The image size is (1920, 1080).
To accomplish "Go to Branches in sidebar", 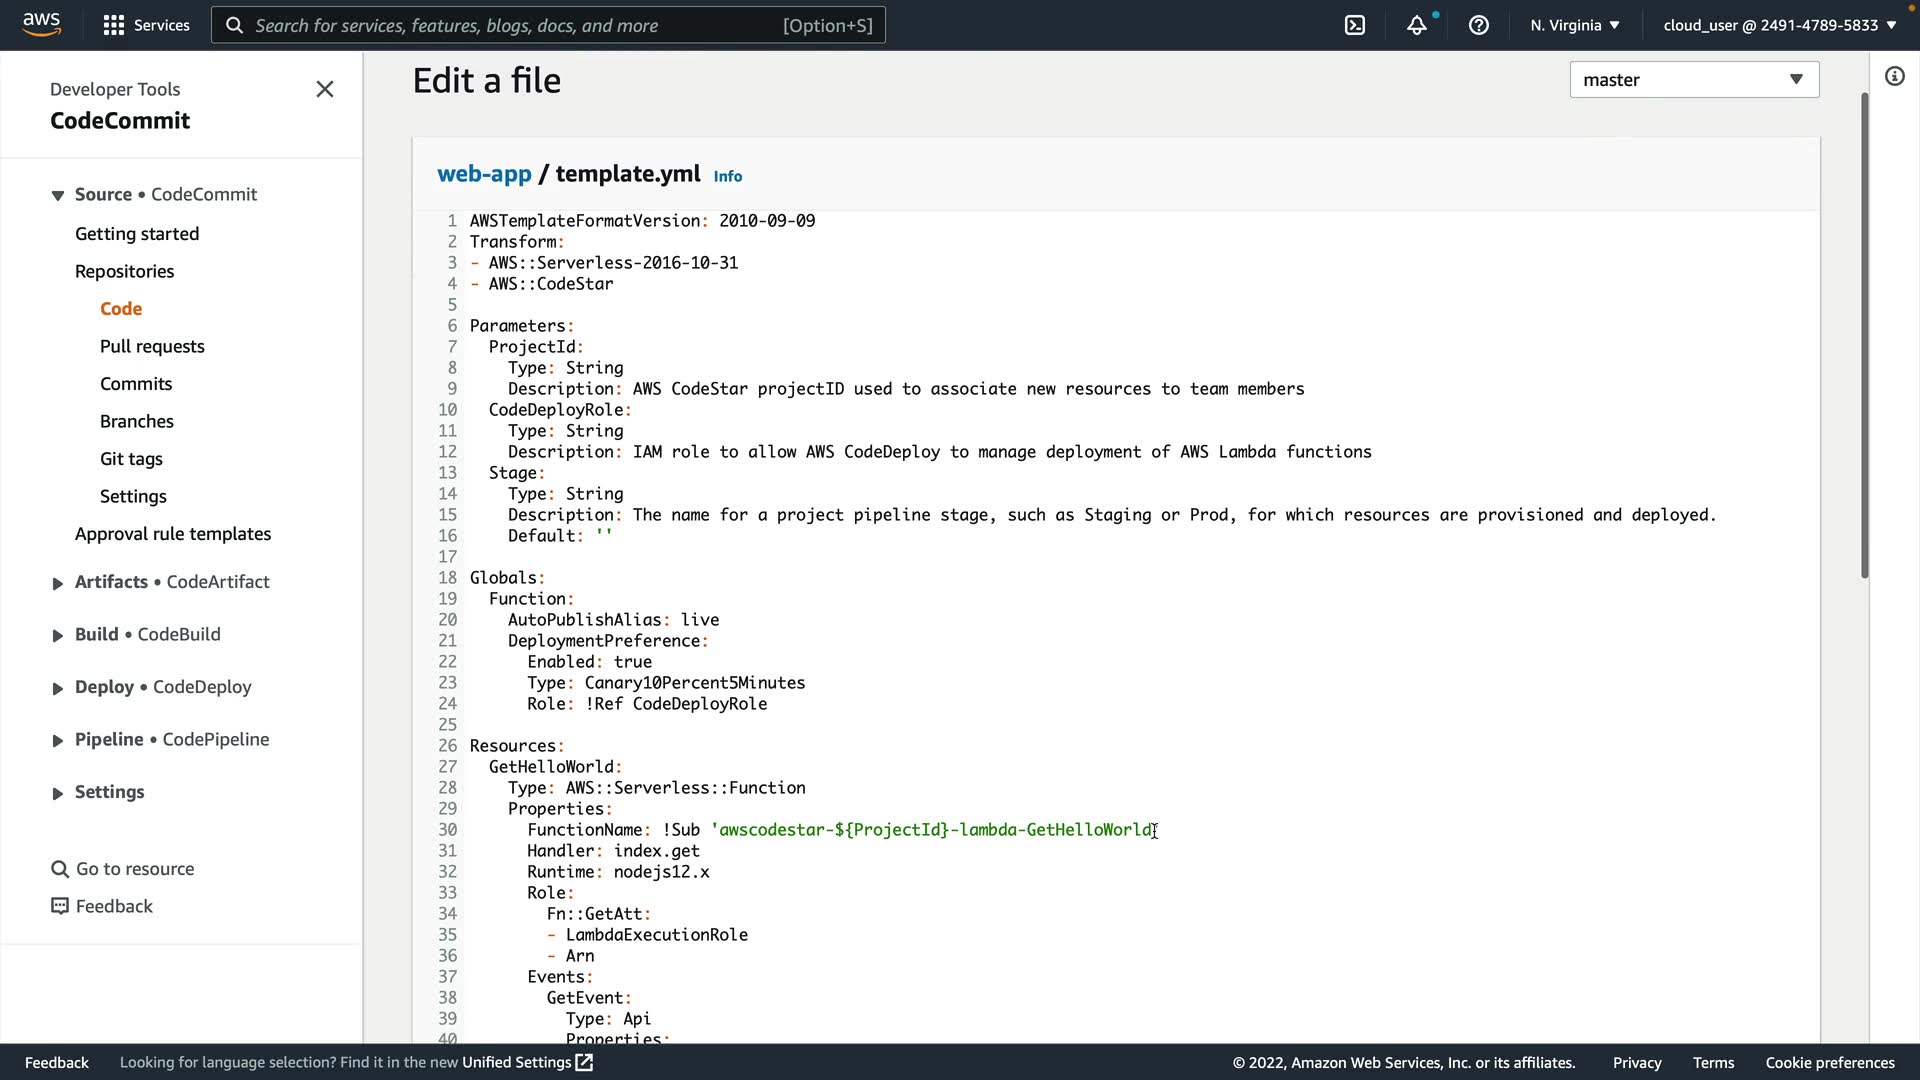I will click(136, 421).
